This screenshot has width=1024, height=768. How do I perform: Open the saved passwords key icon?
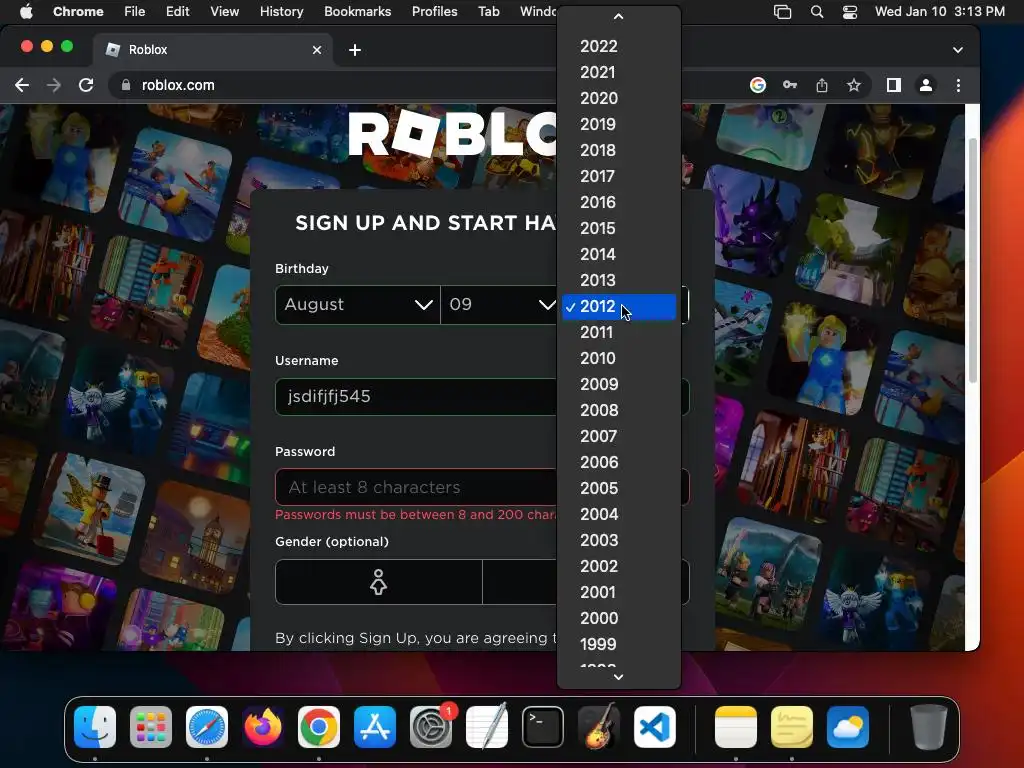pyautogui.click(x=790, y=86)
